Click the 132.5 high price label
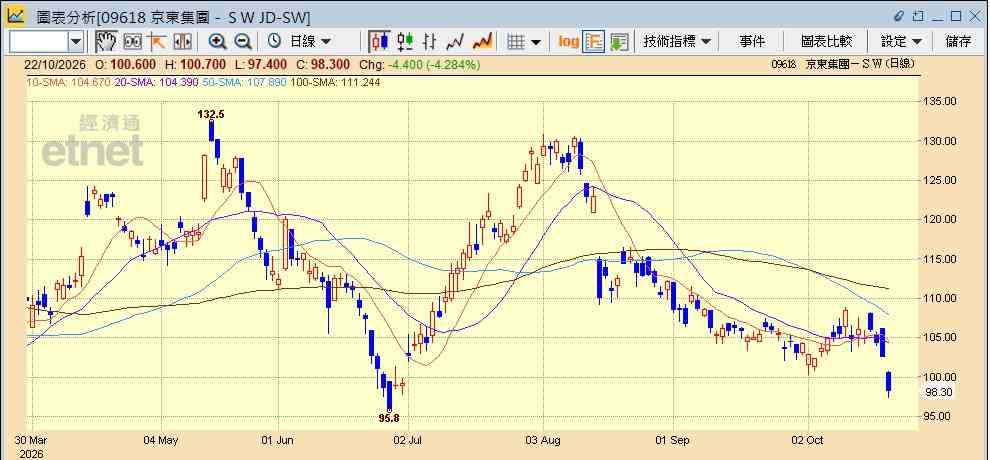990x460 pixels. 211,114
